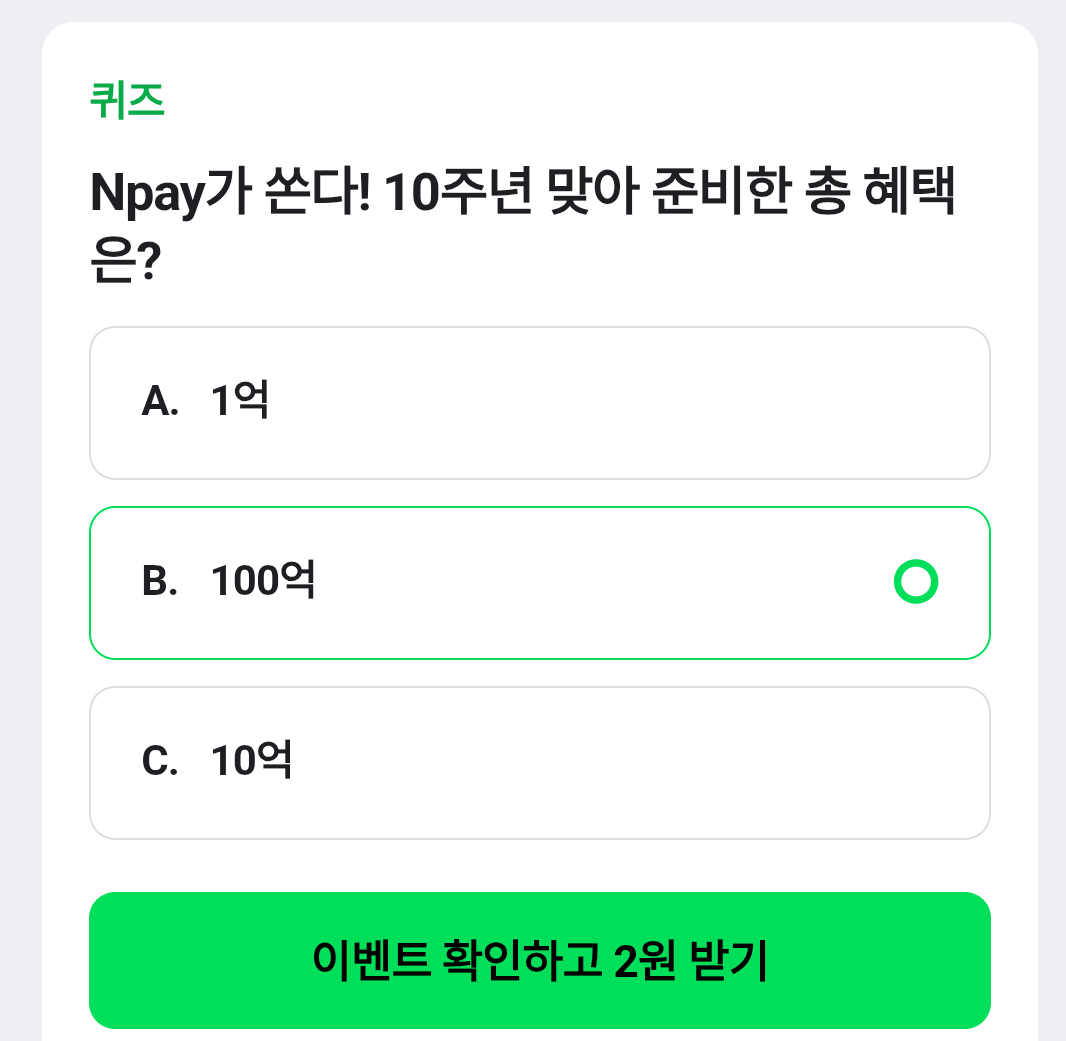Choose answer option B "100억"
The width and height of the screenshot is (1066, 1041).
coord(540,583)
